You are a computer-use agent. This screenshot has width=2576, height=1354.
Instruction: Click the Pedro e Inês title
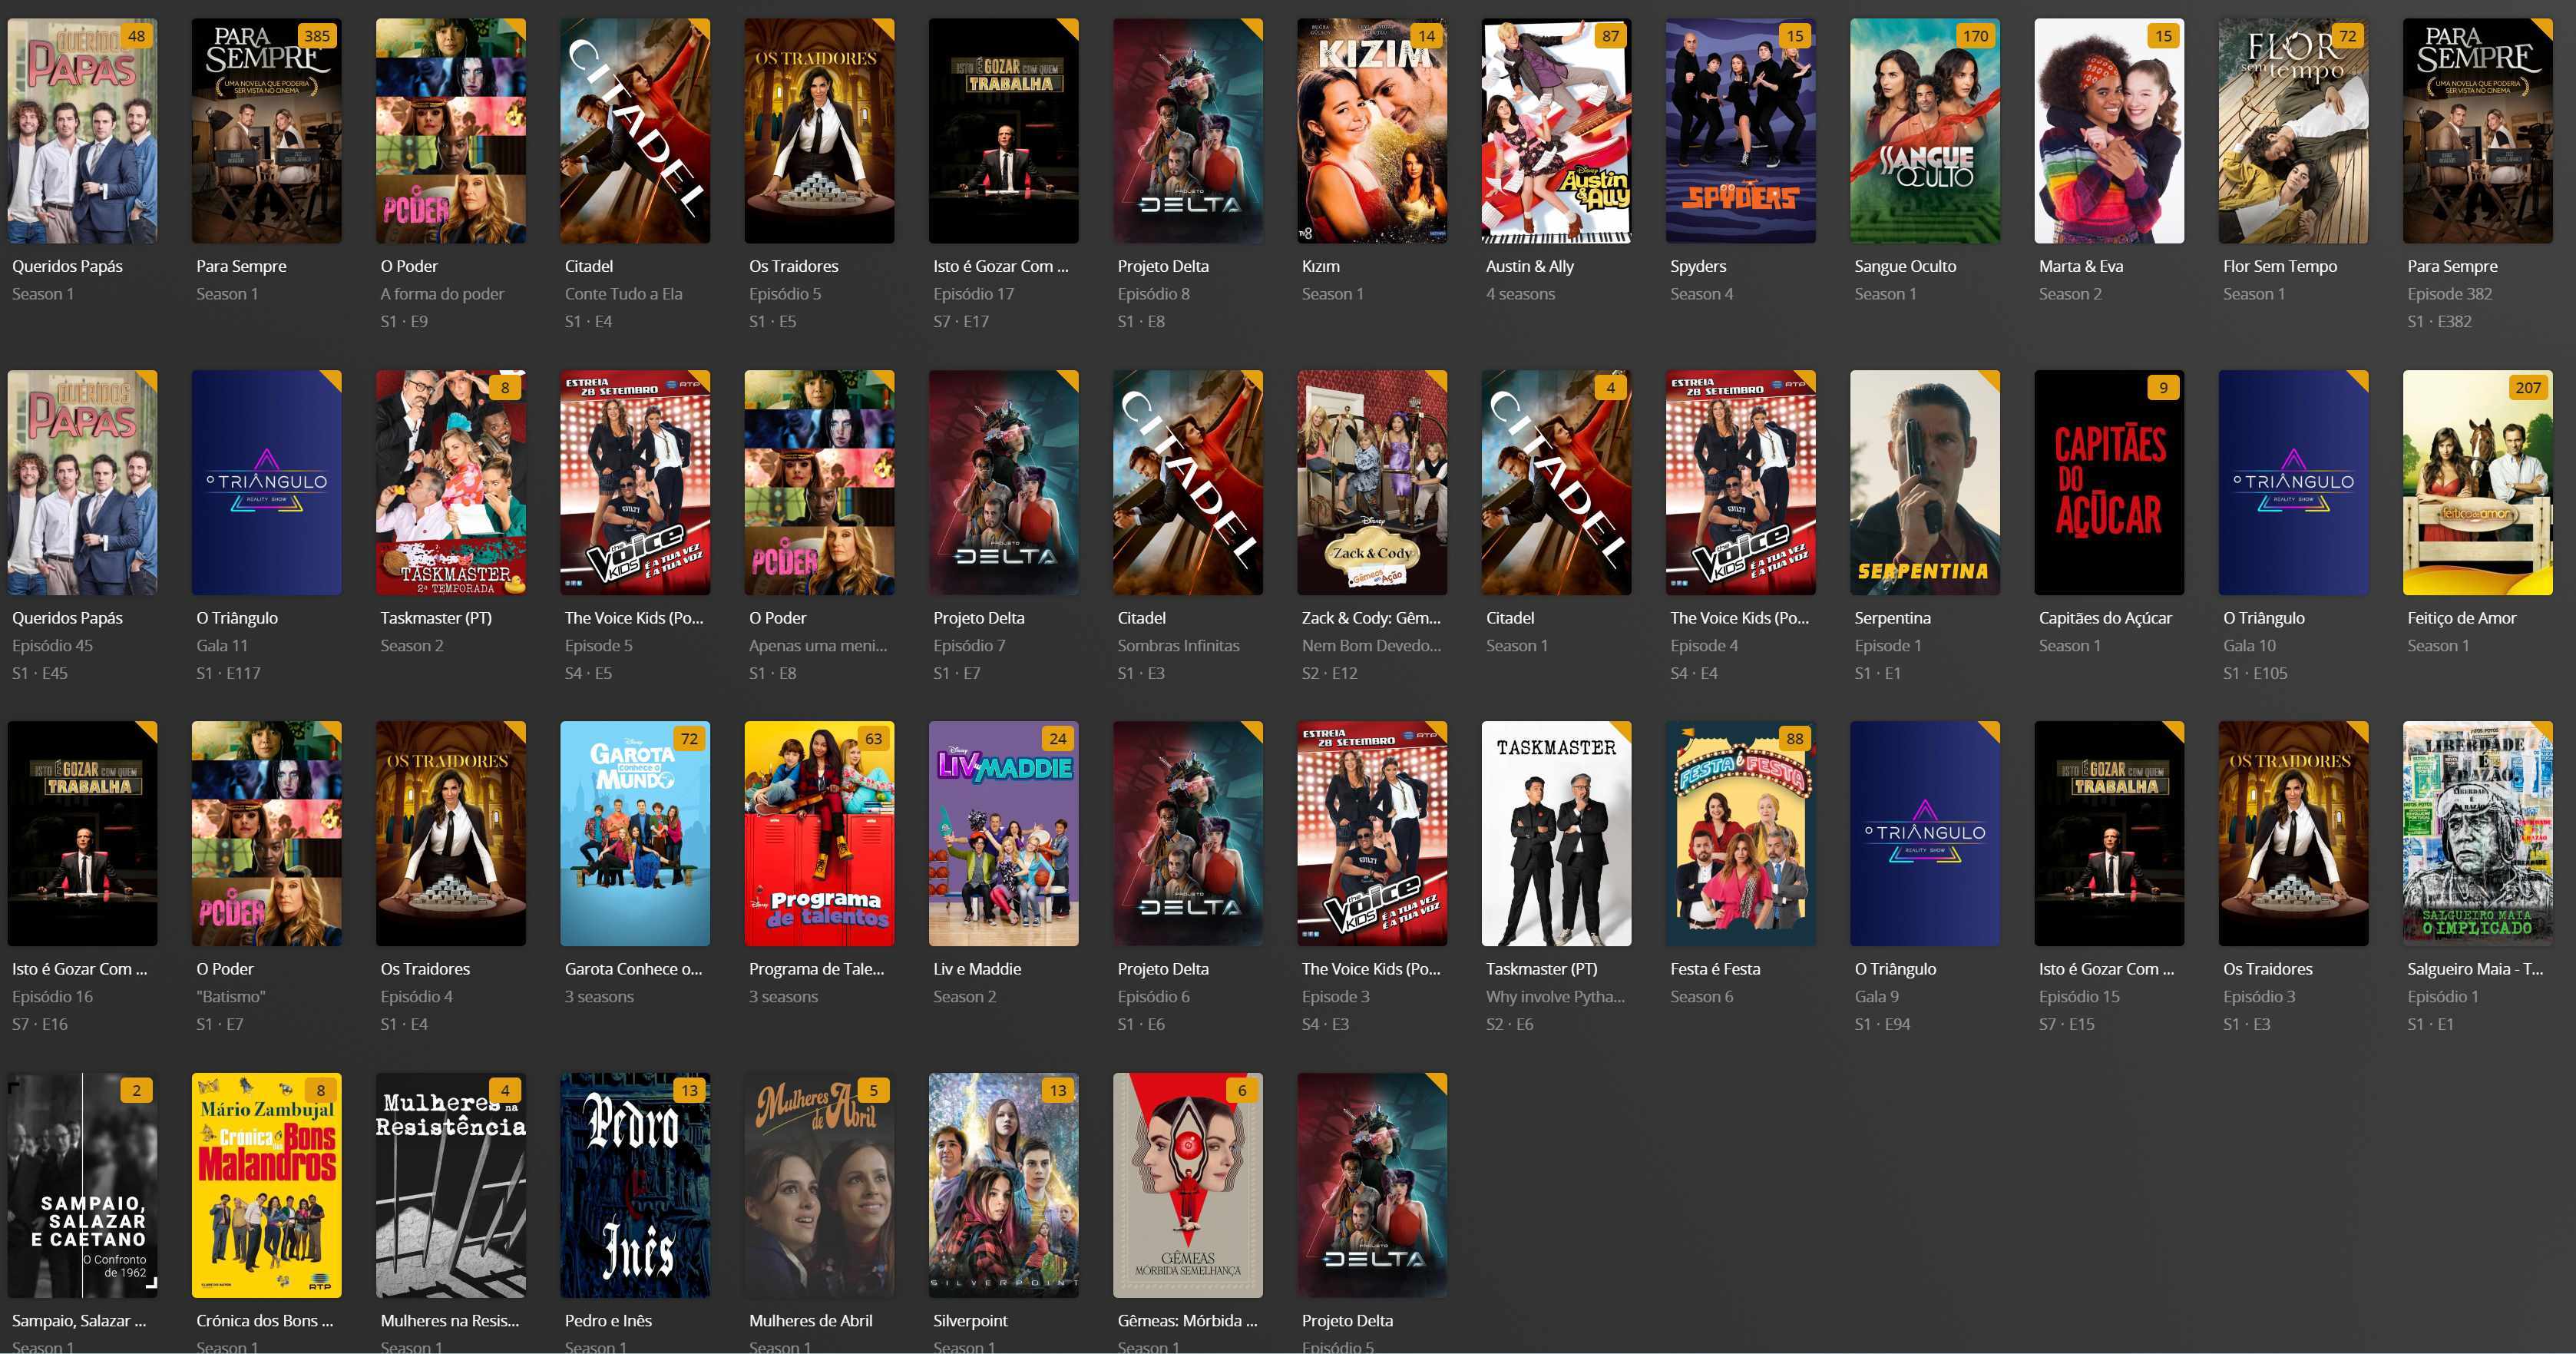click(607, 1321)
